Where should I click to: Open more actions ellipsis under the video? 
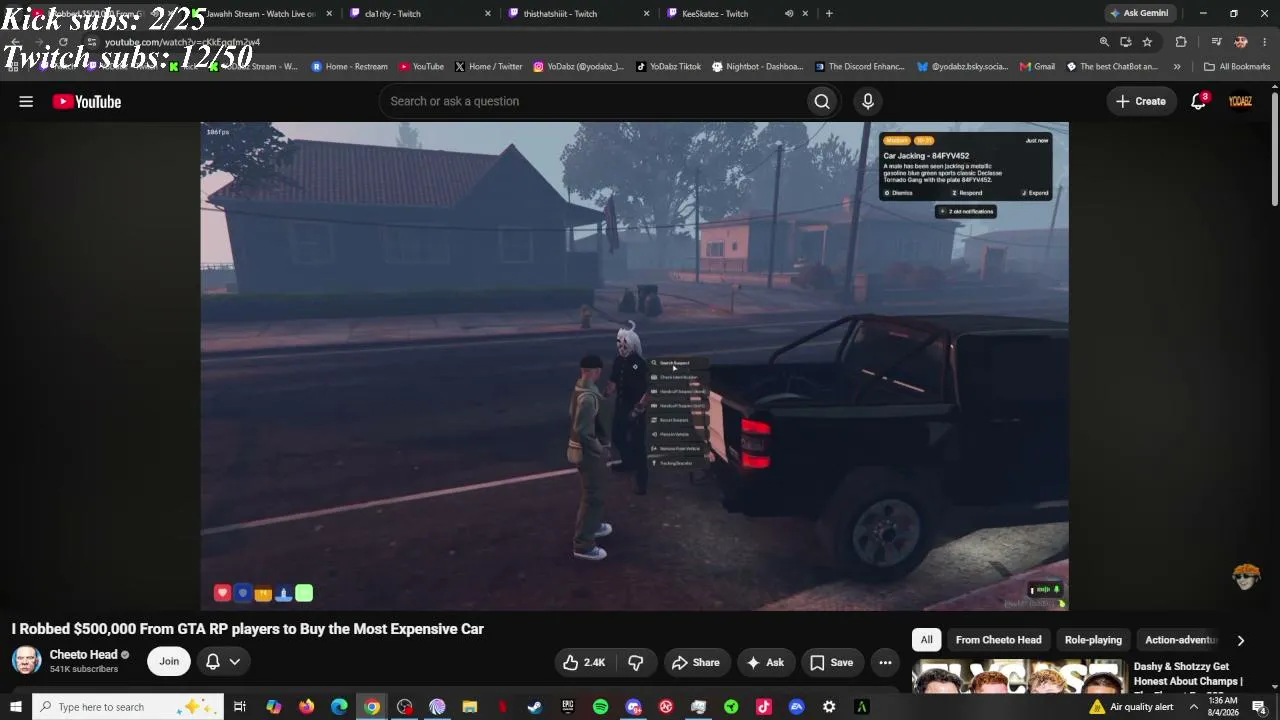pyautogui.click(x=885, y=662)
